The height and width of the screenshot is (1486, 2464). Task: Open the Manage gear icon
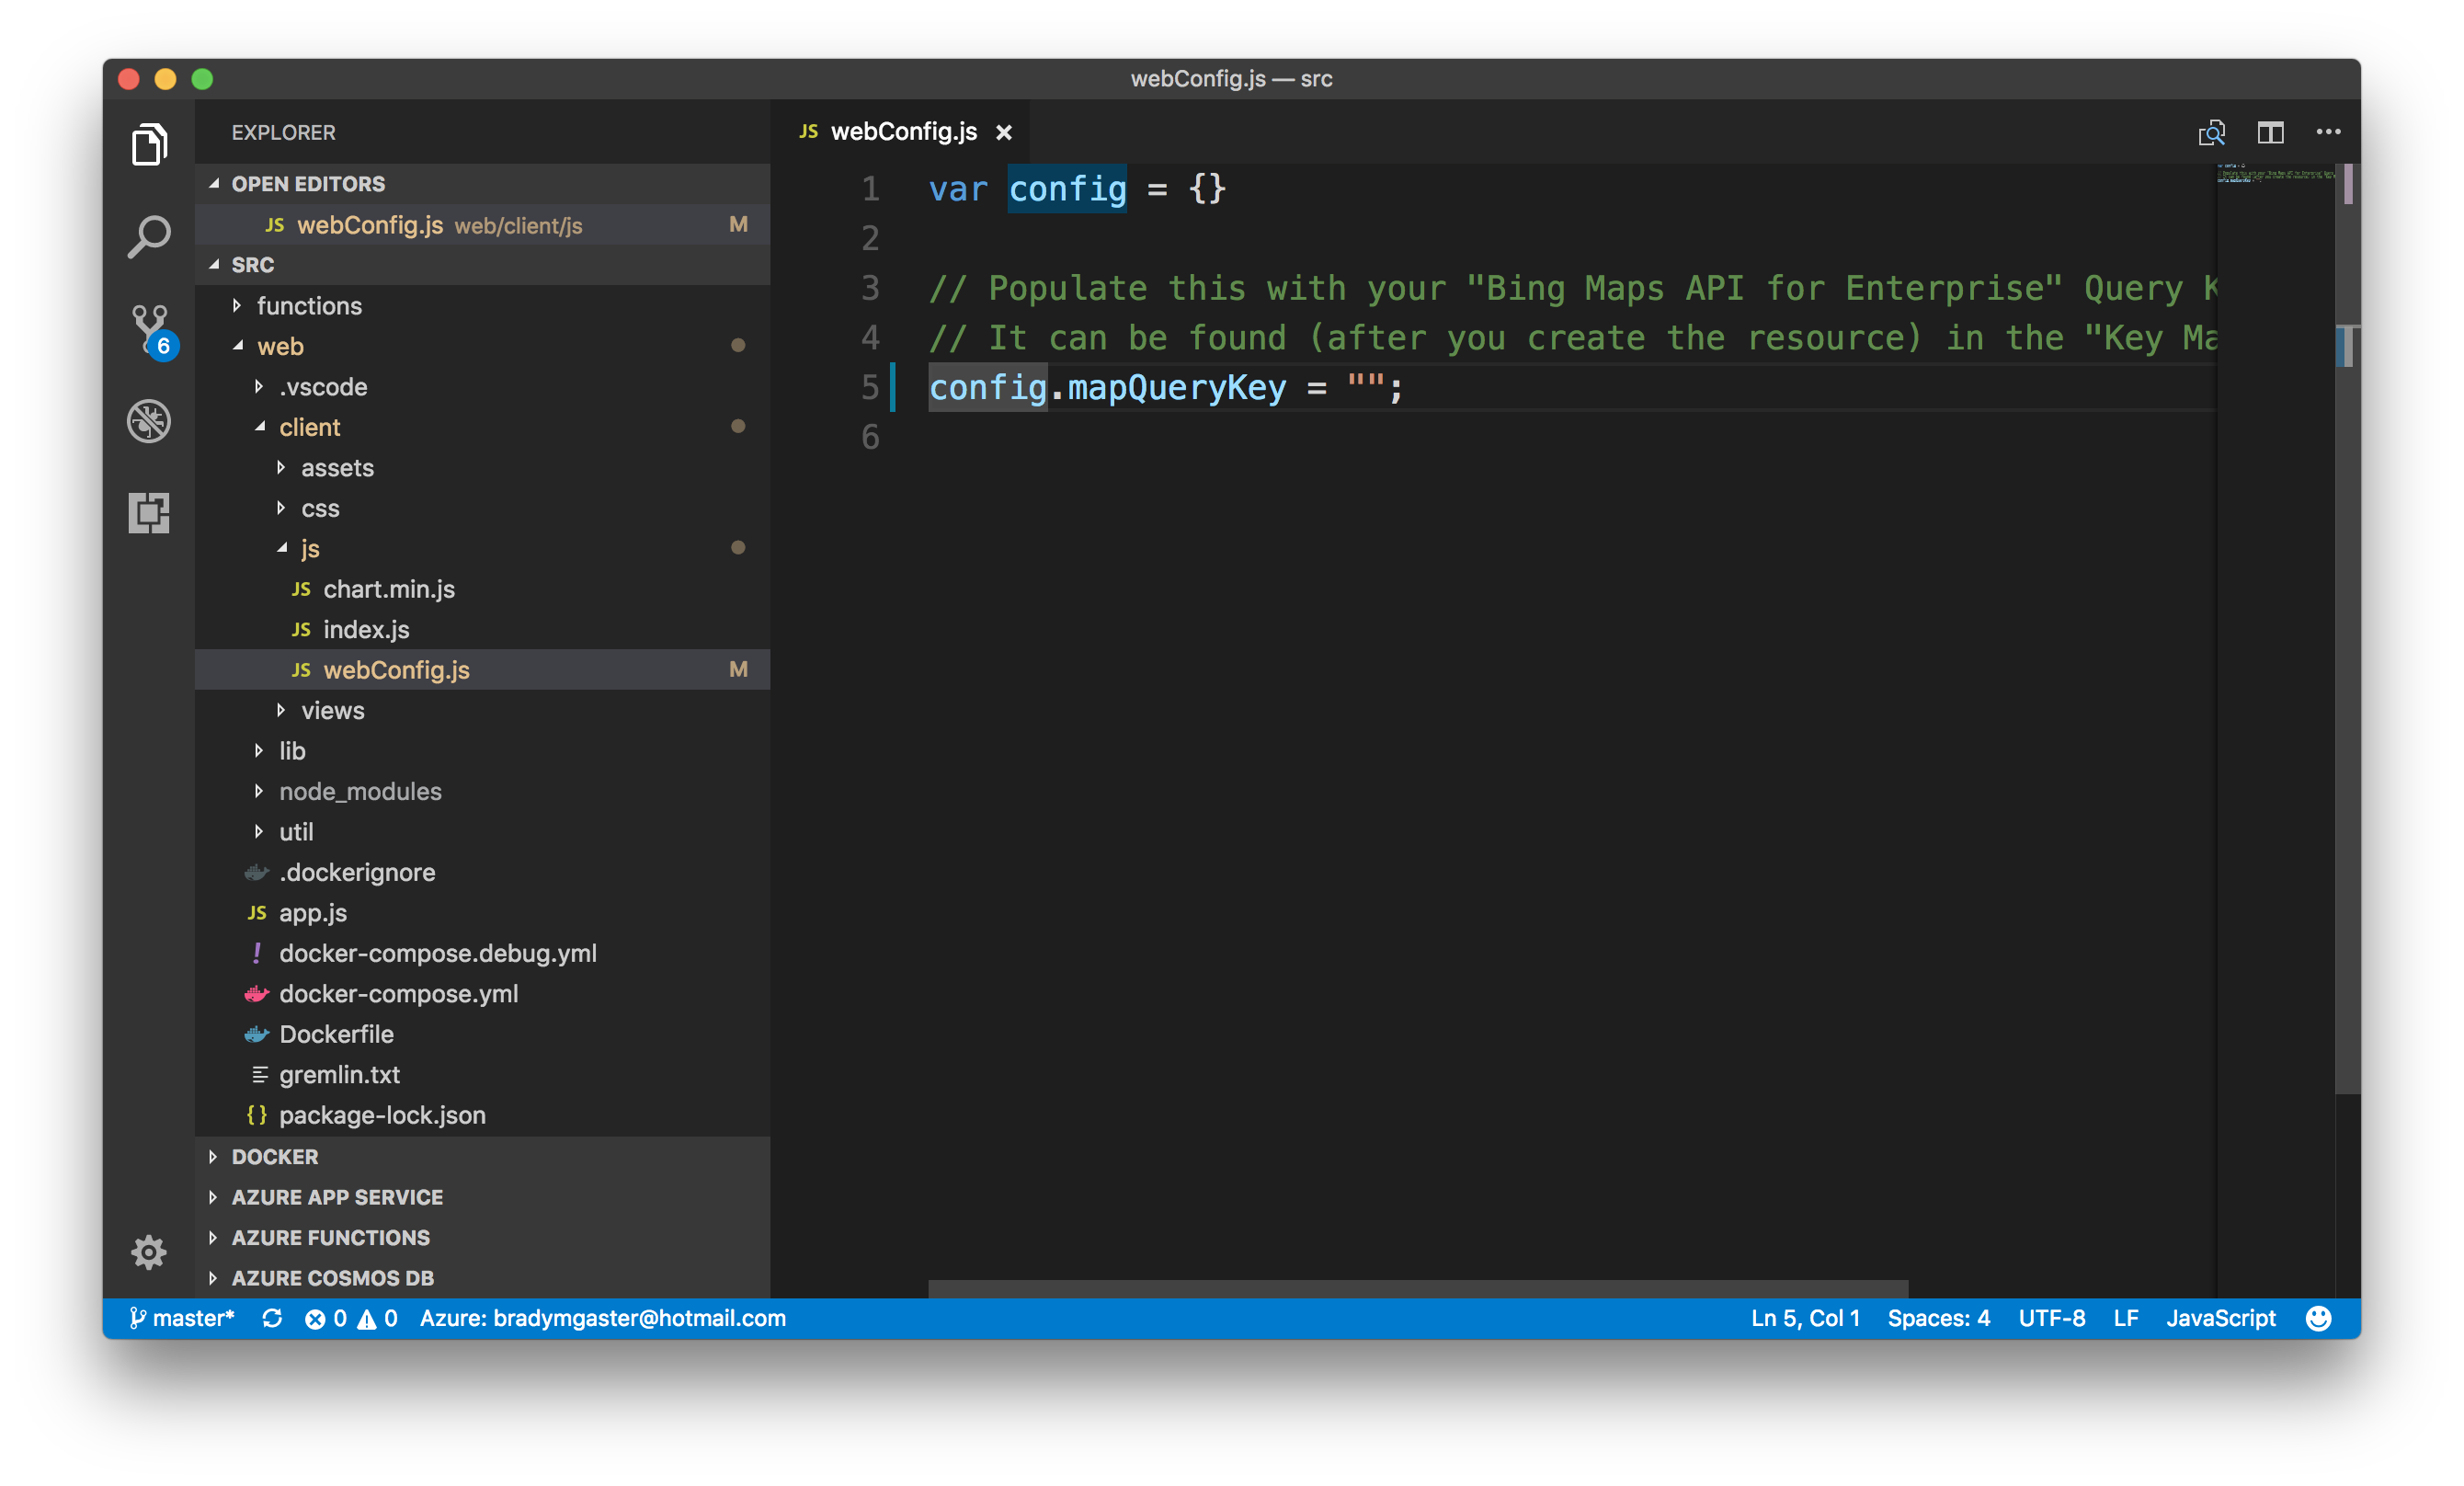point(149,1251)
